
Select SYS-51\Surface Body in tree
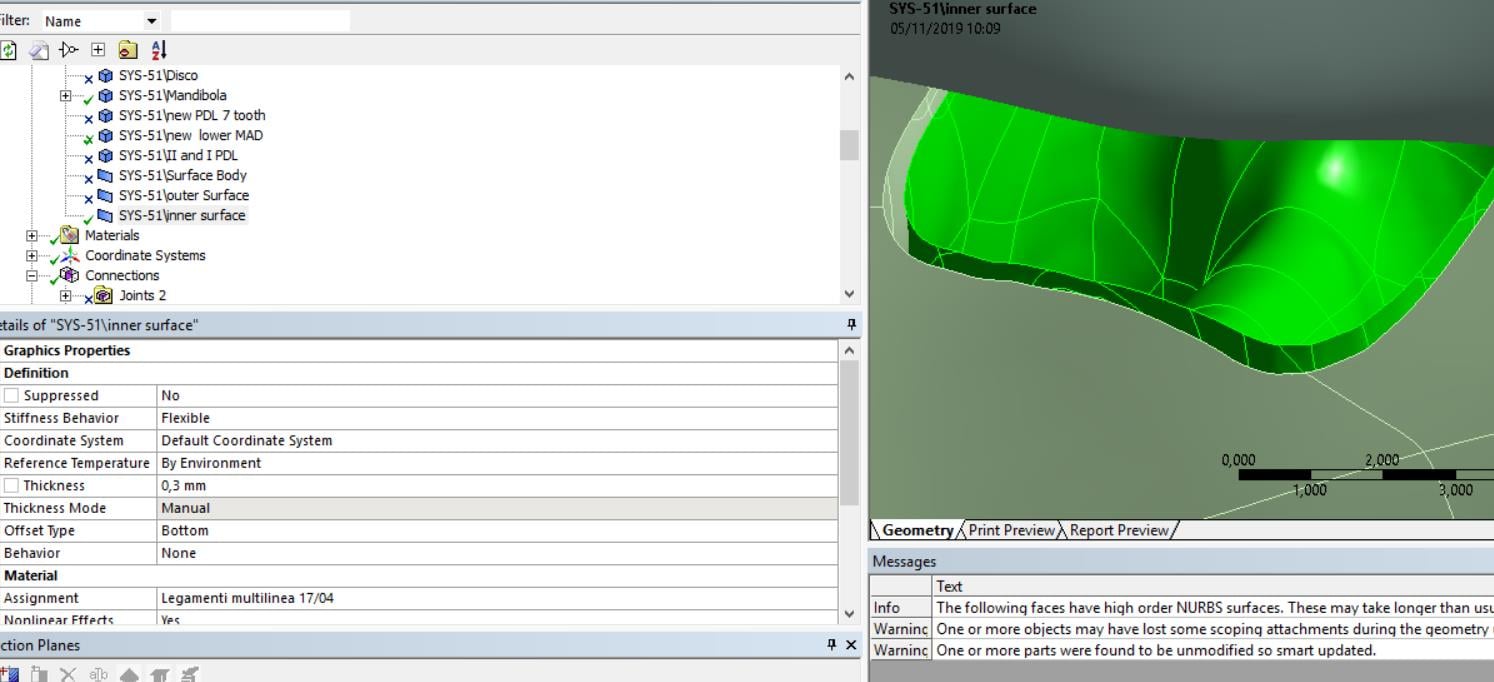(183, 175)
